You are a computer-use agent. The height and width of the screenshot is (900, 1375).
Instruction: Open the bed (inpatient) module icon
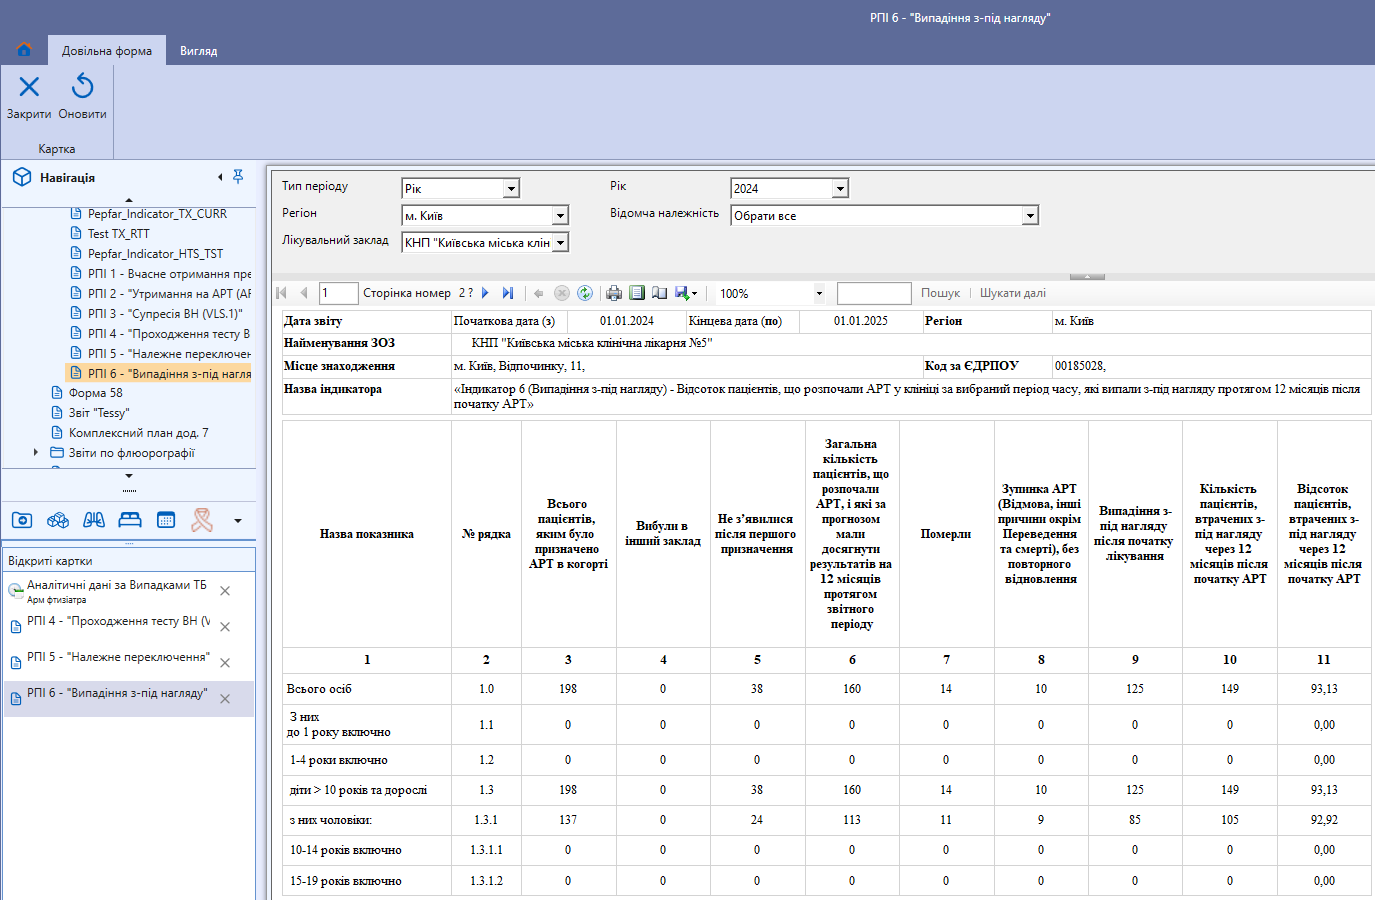[130, 520]
